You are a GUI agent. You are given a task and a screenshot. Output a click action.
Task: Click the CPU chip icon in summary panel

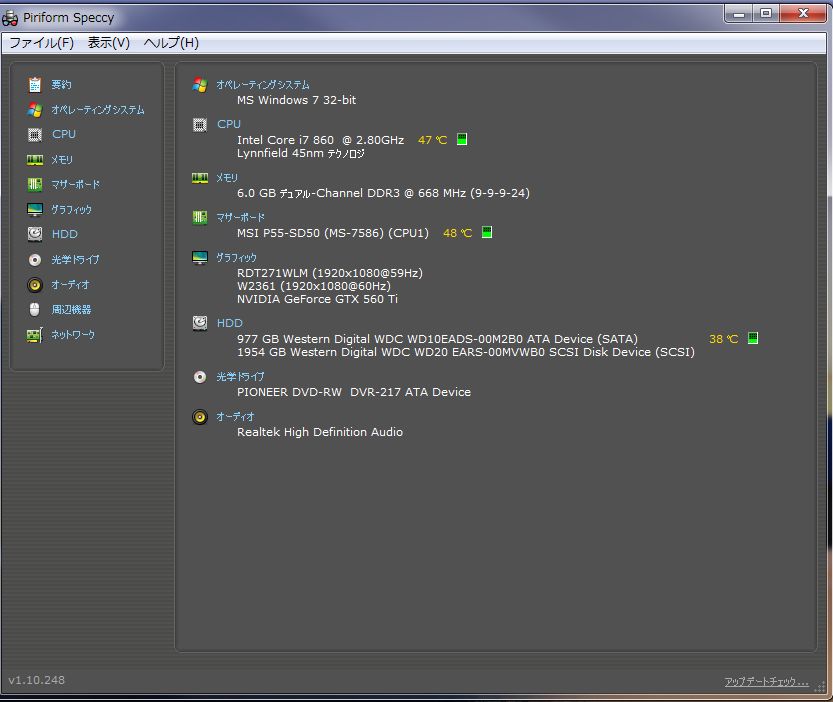click(200, 124)
